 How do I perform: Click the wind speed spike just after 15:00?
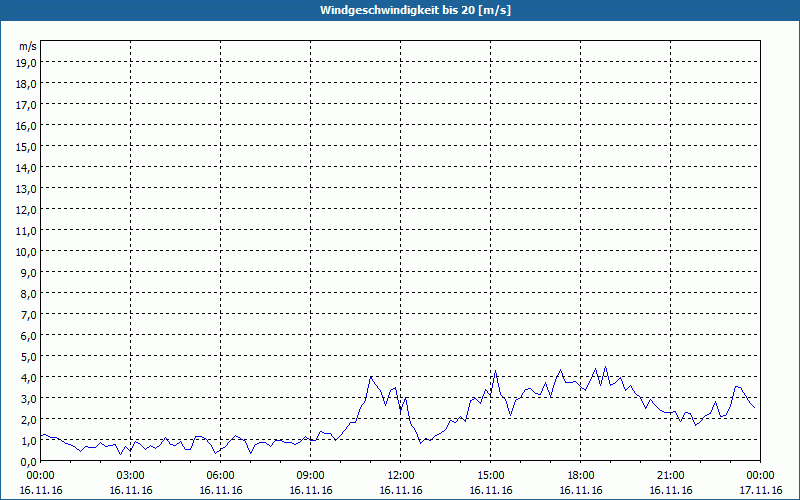click(x=495, y=370)
